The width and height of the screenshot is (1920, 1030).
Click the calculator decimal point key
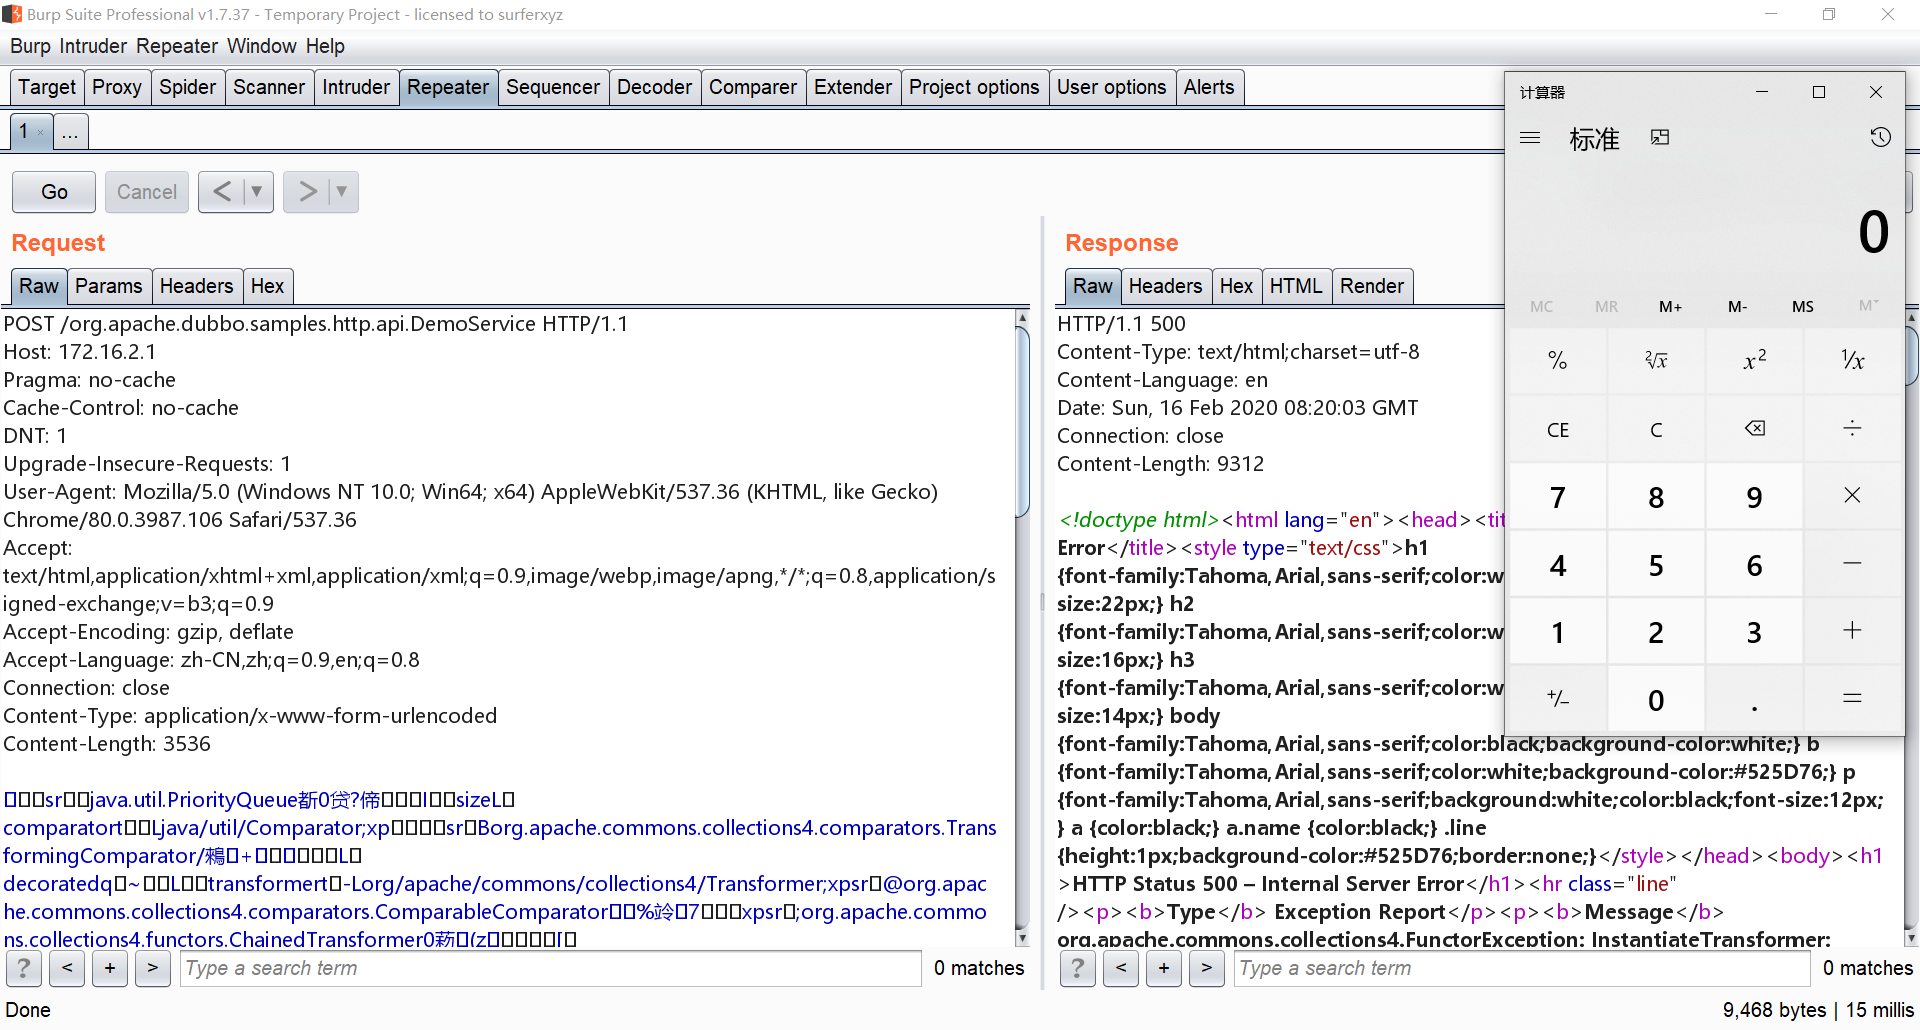(1754, 699)
